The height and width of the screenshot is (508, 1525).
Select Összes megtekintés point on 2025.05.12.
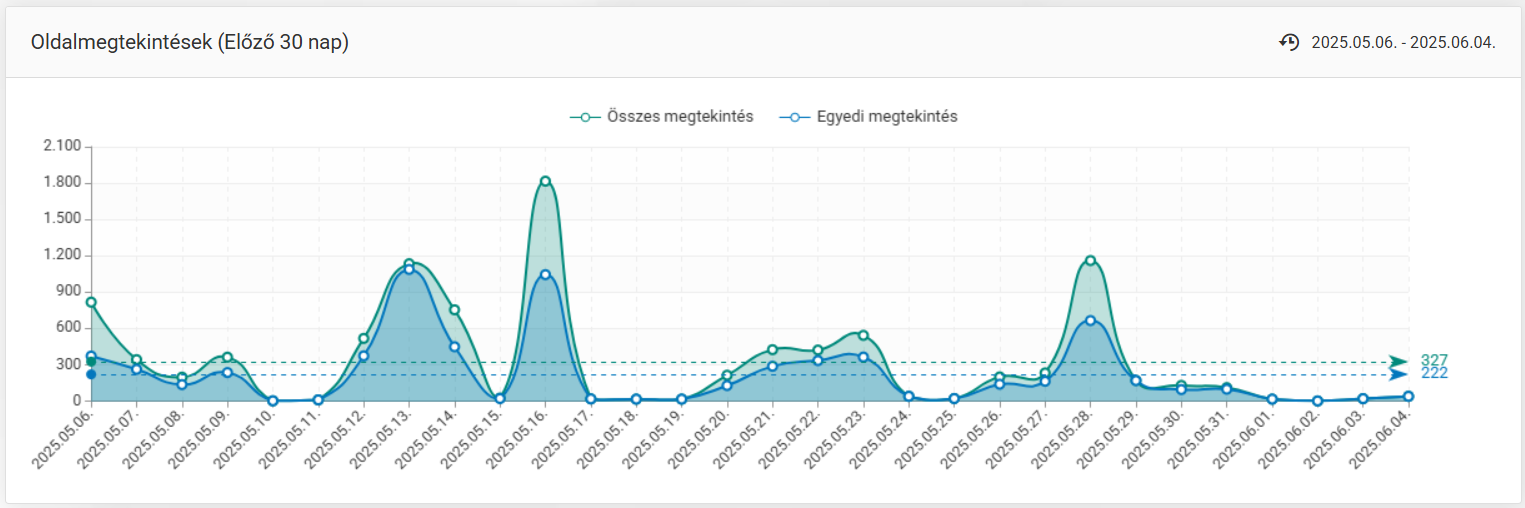click(x=364, y=338)
